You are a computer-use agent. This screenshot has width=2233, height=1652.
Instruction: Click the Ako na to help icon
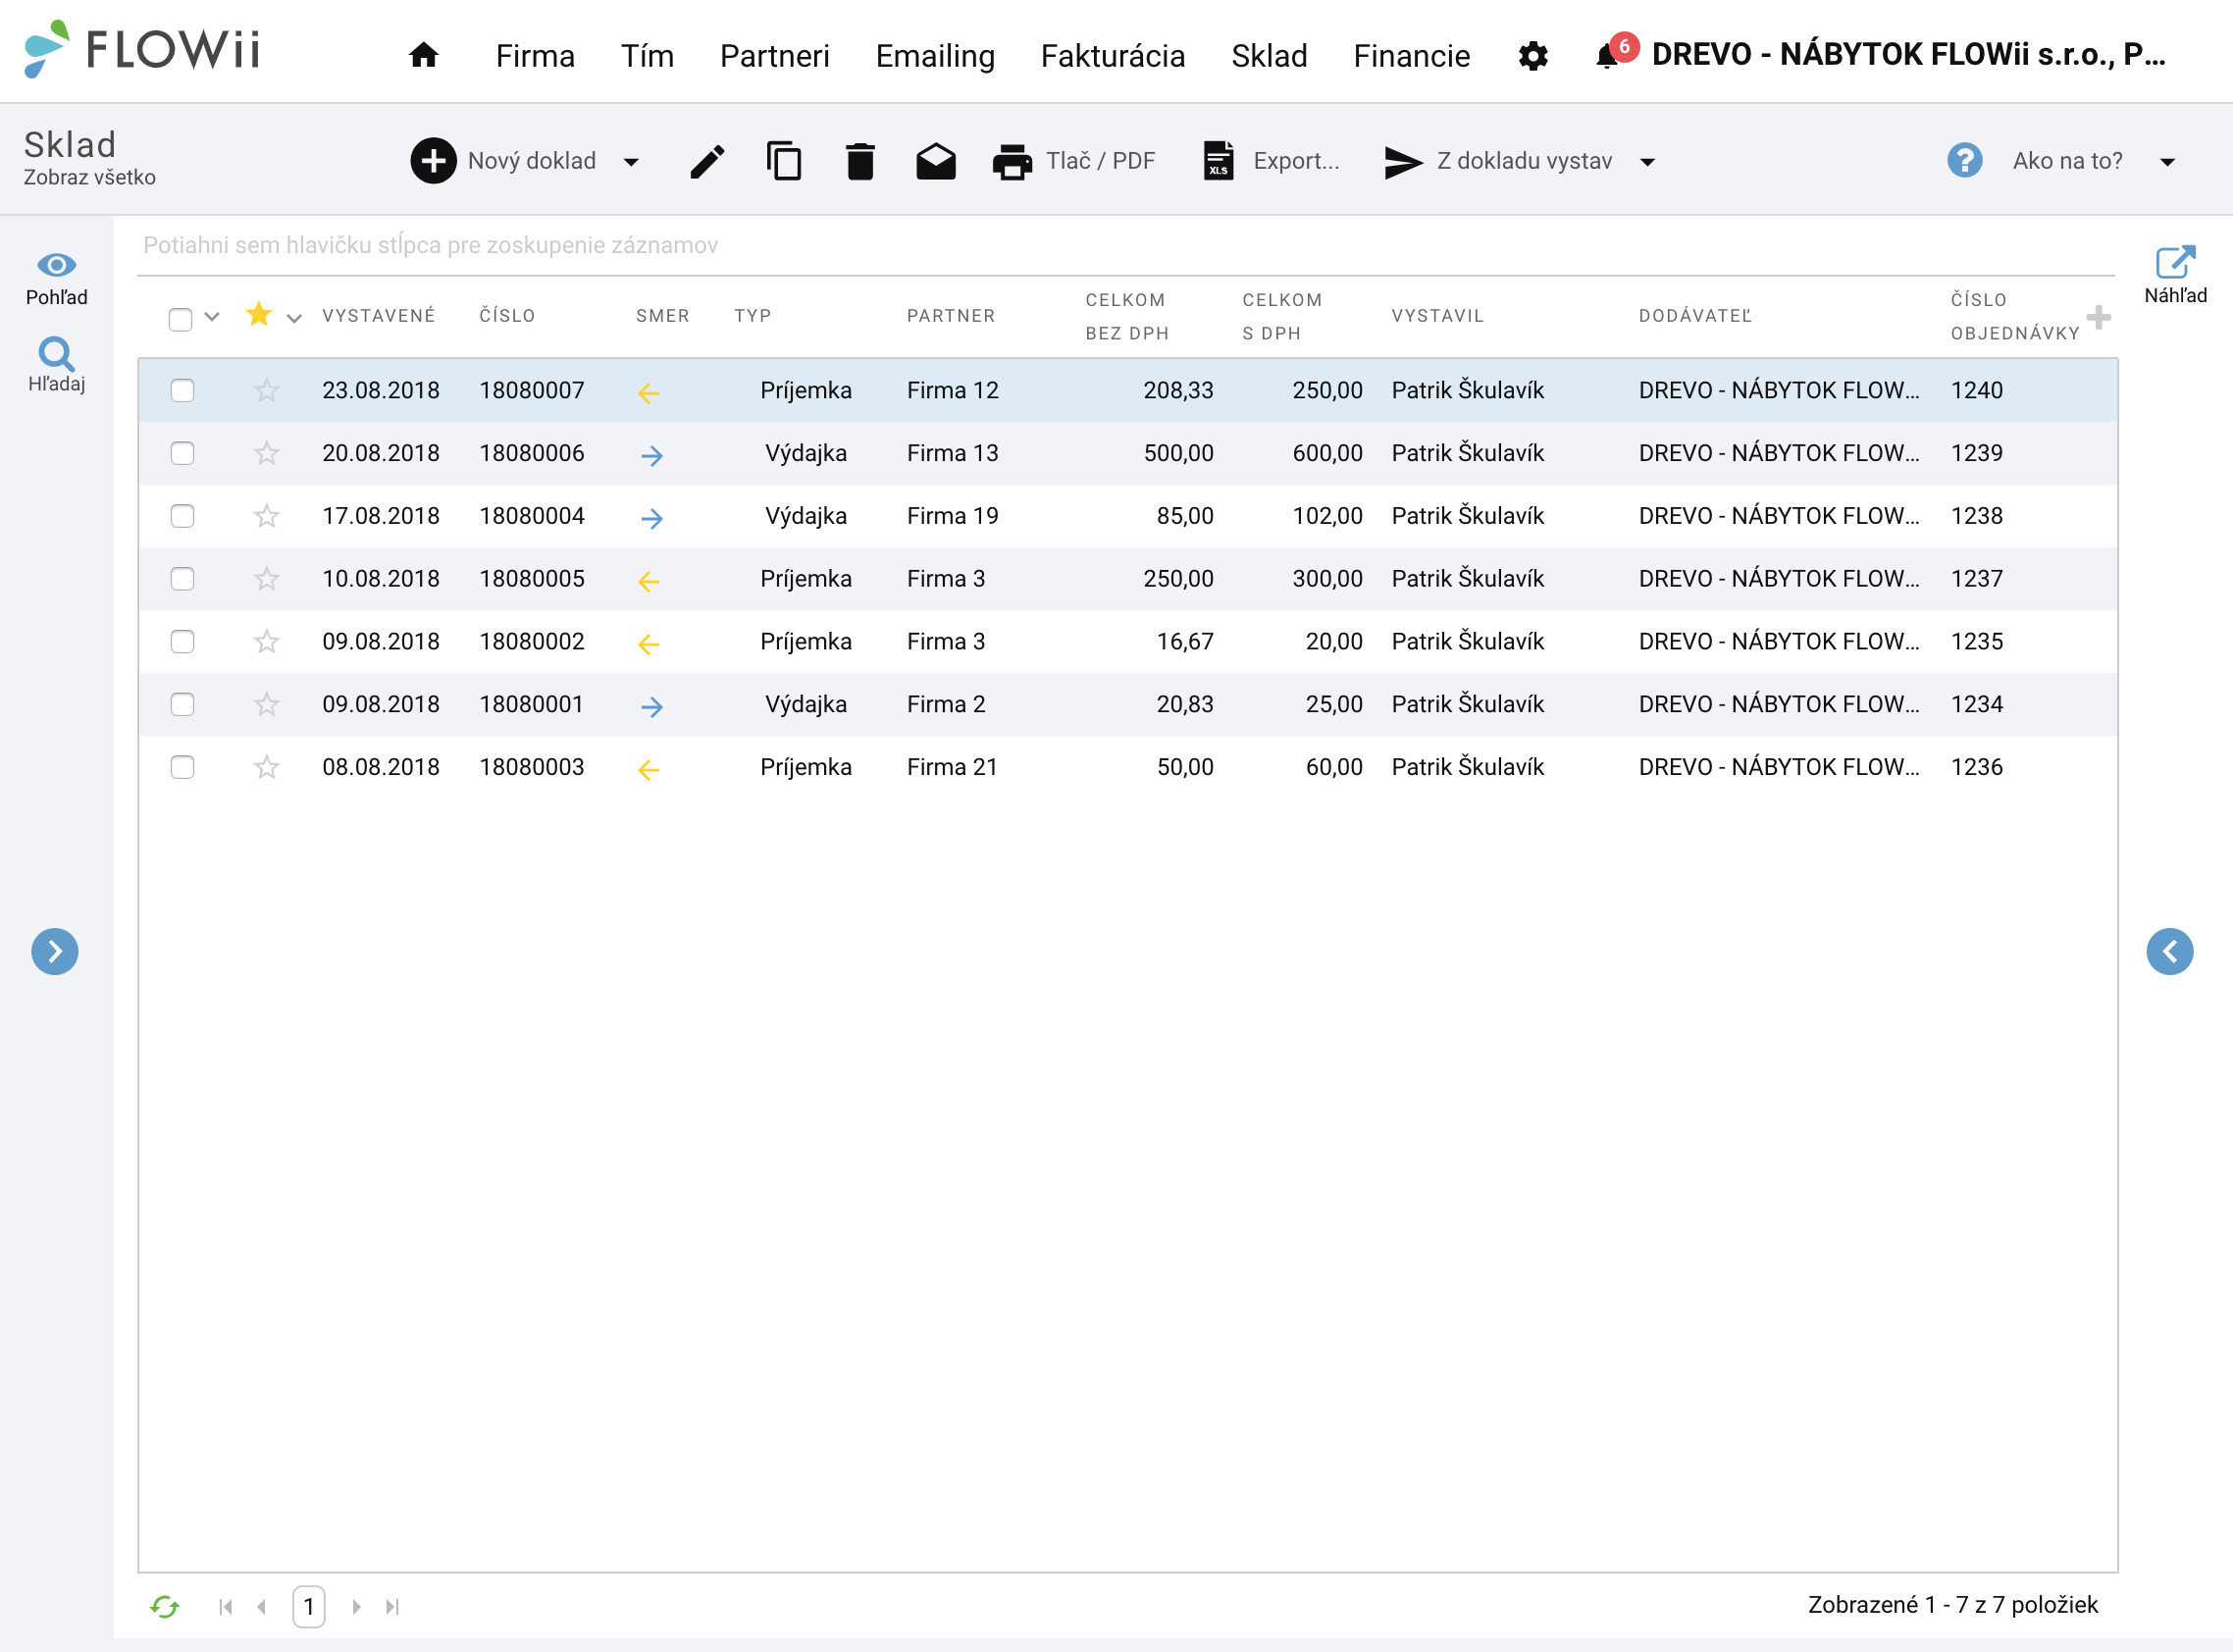click(1965, 160)
